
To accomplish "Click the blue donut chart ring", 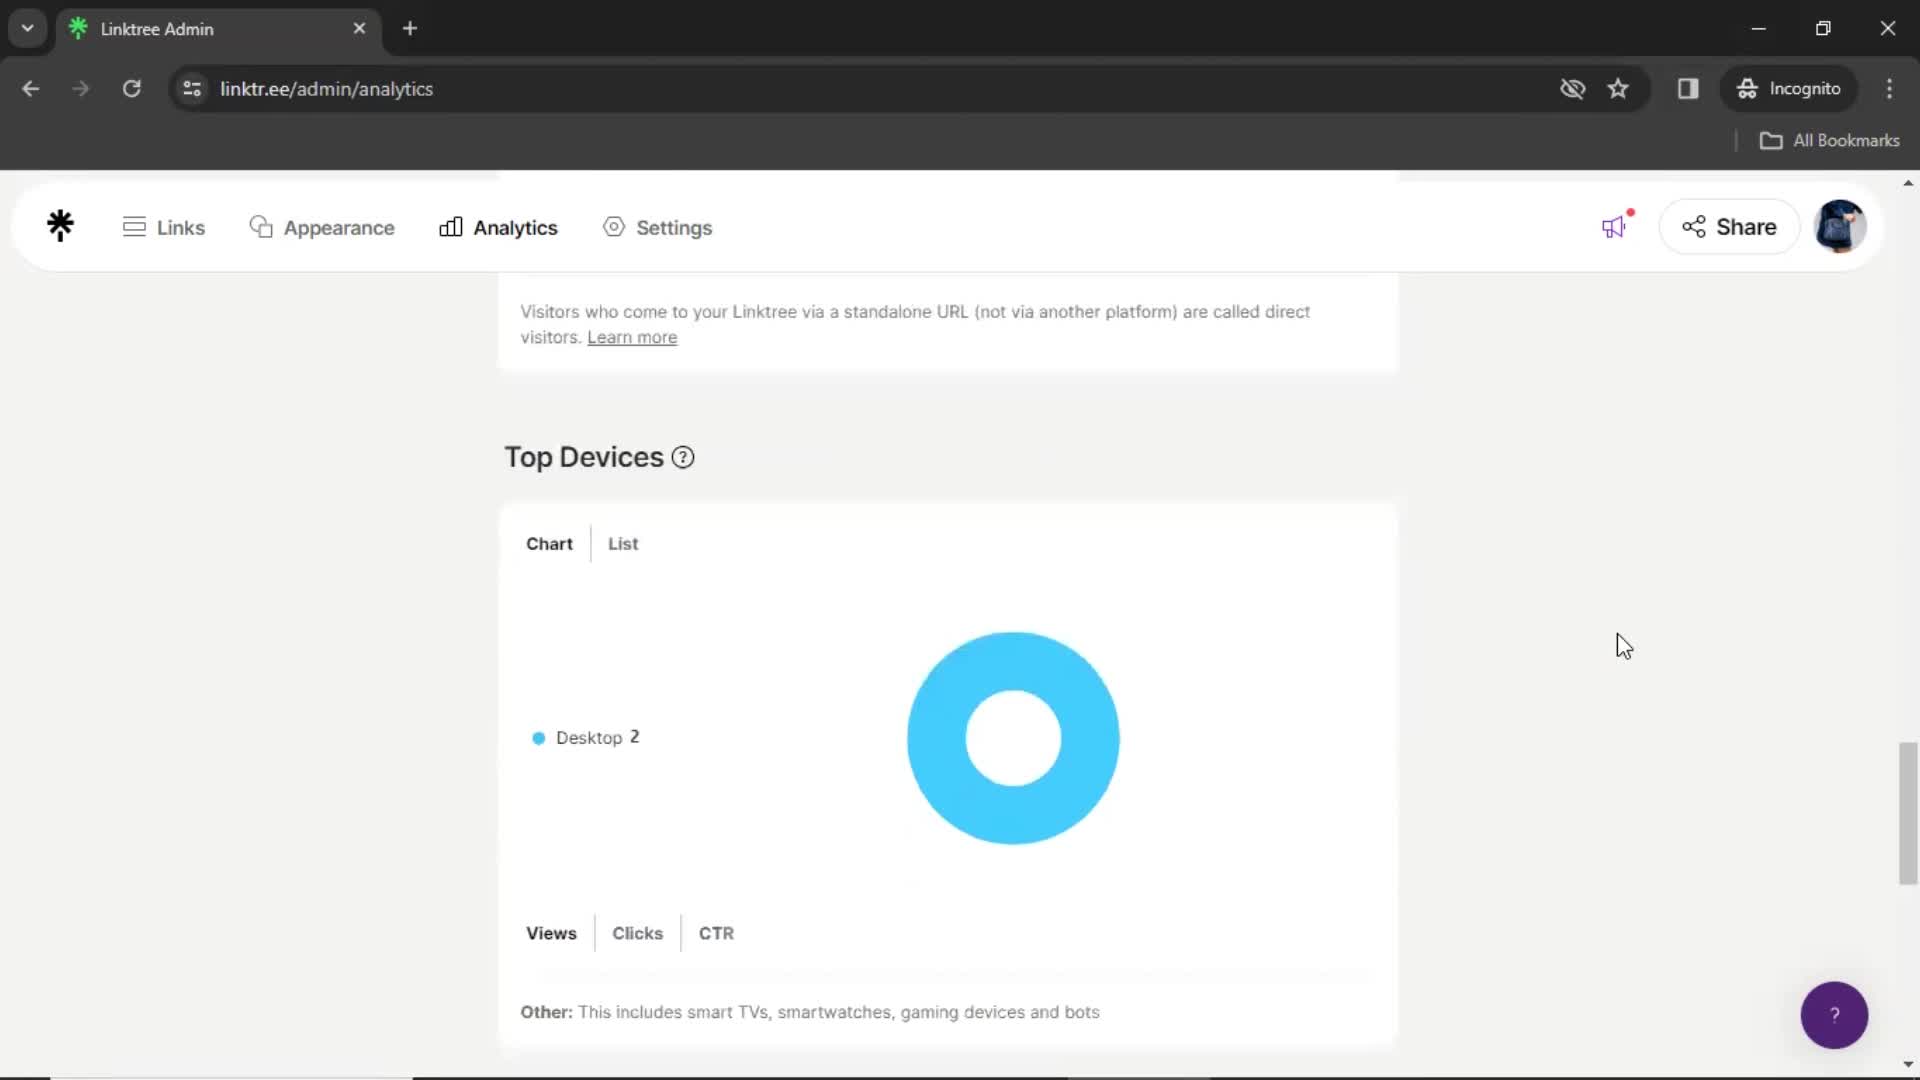I will [938, 738].
